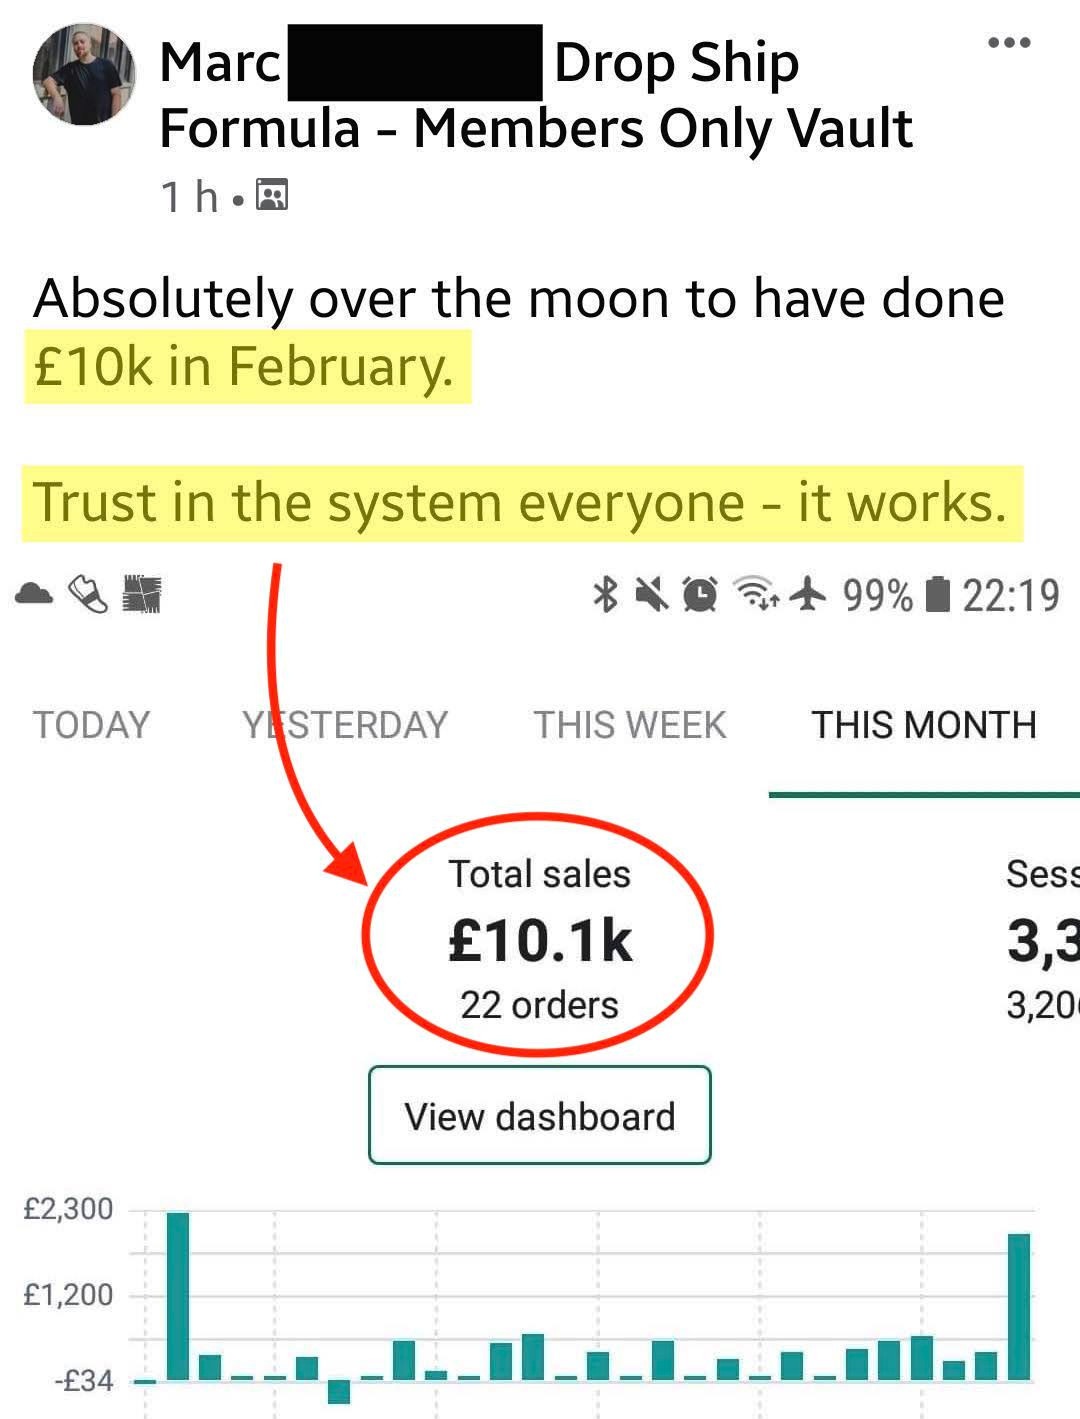This screenshot has height=1419, width=1080.
Task: Tap the alarm clock status icon
Action: pos(700,595)
